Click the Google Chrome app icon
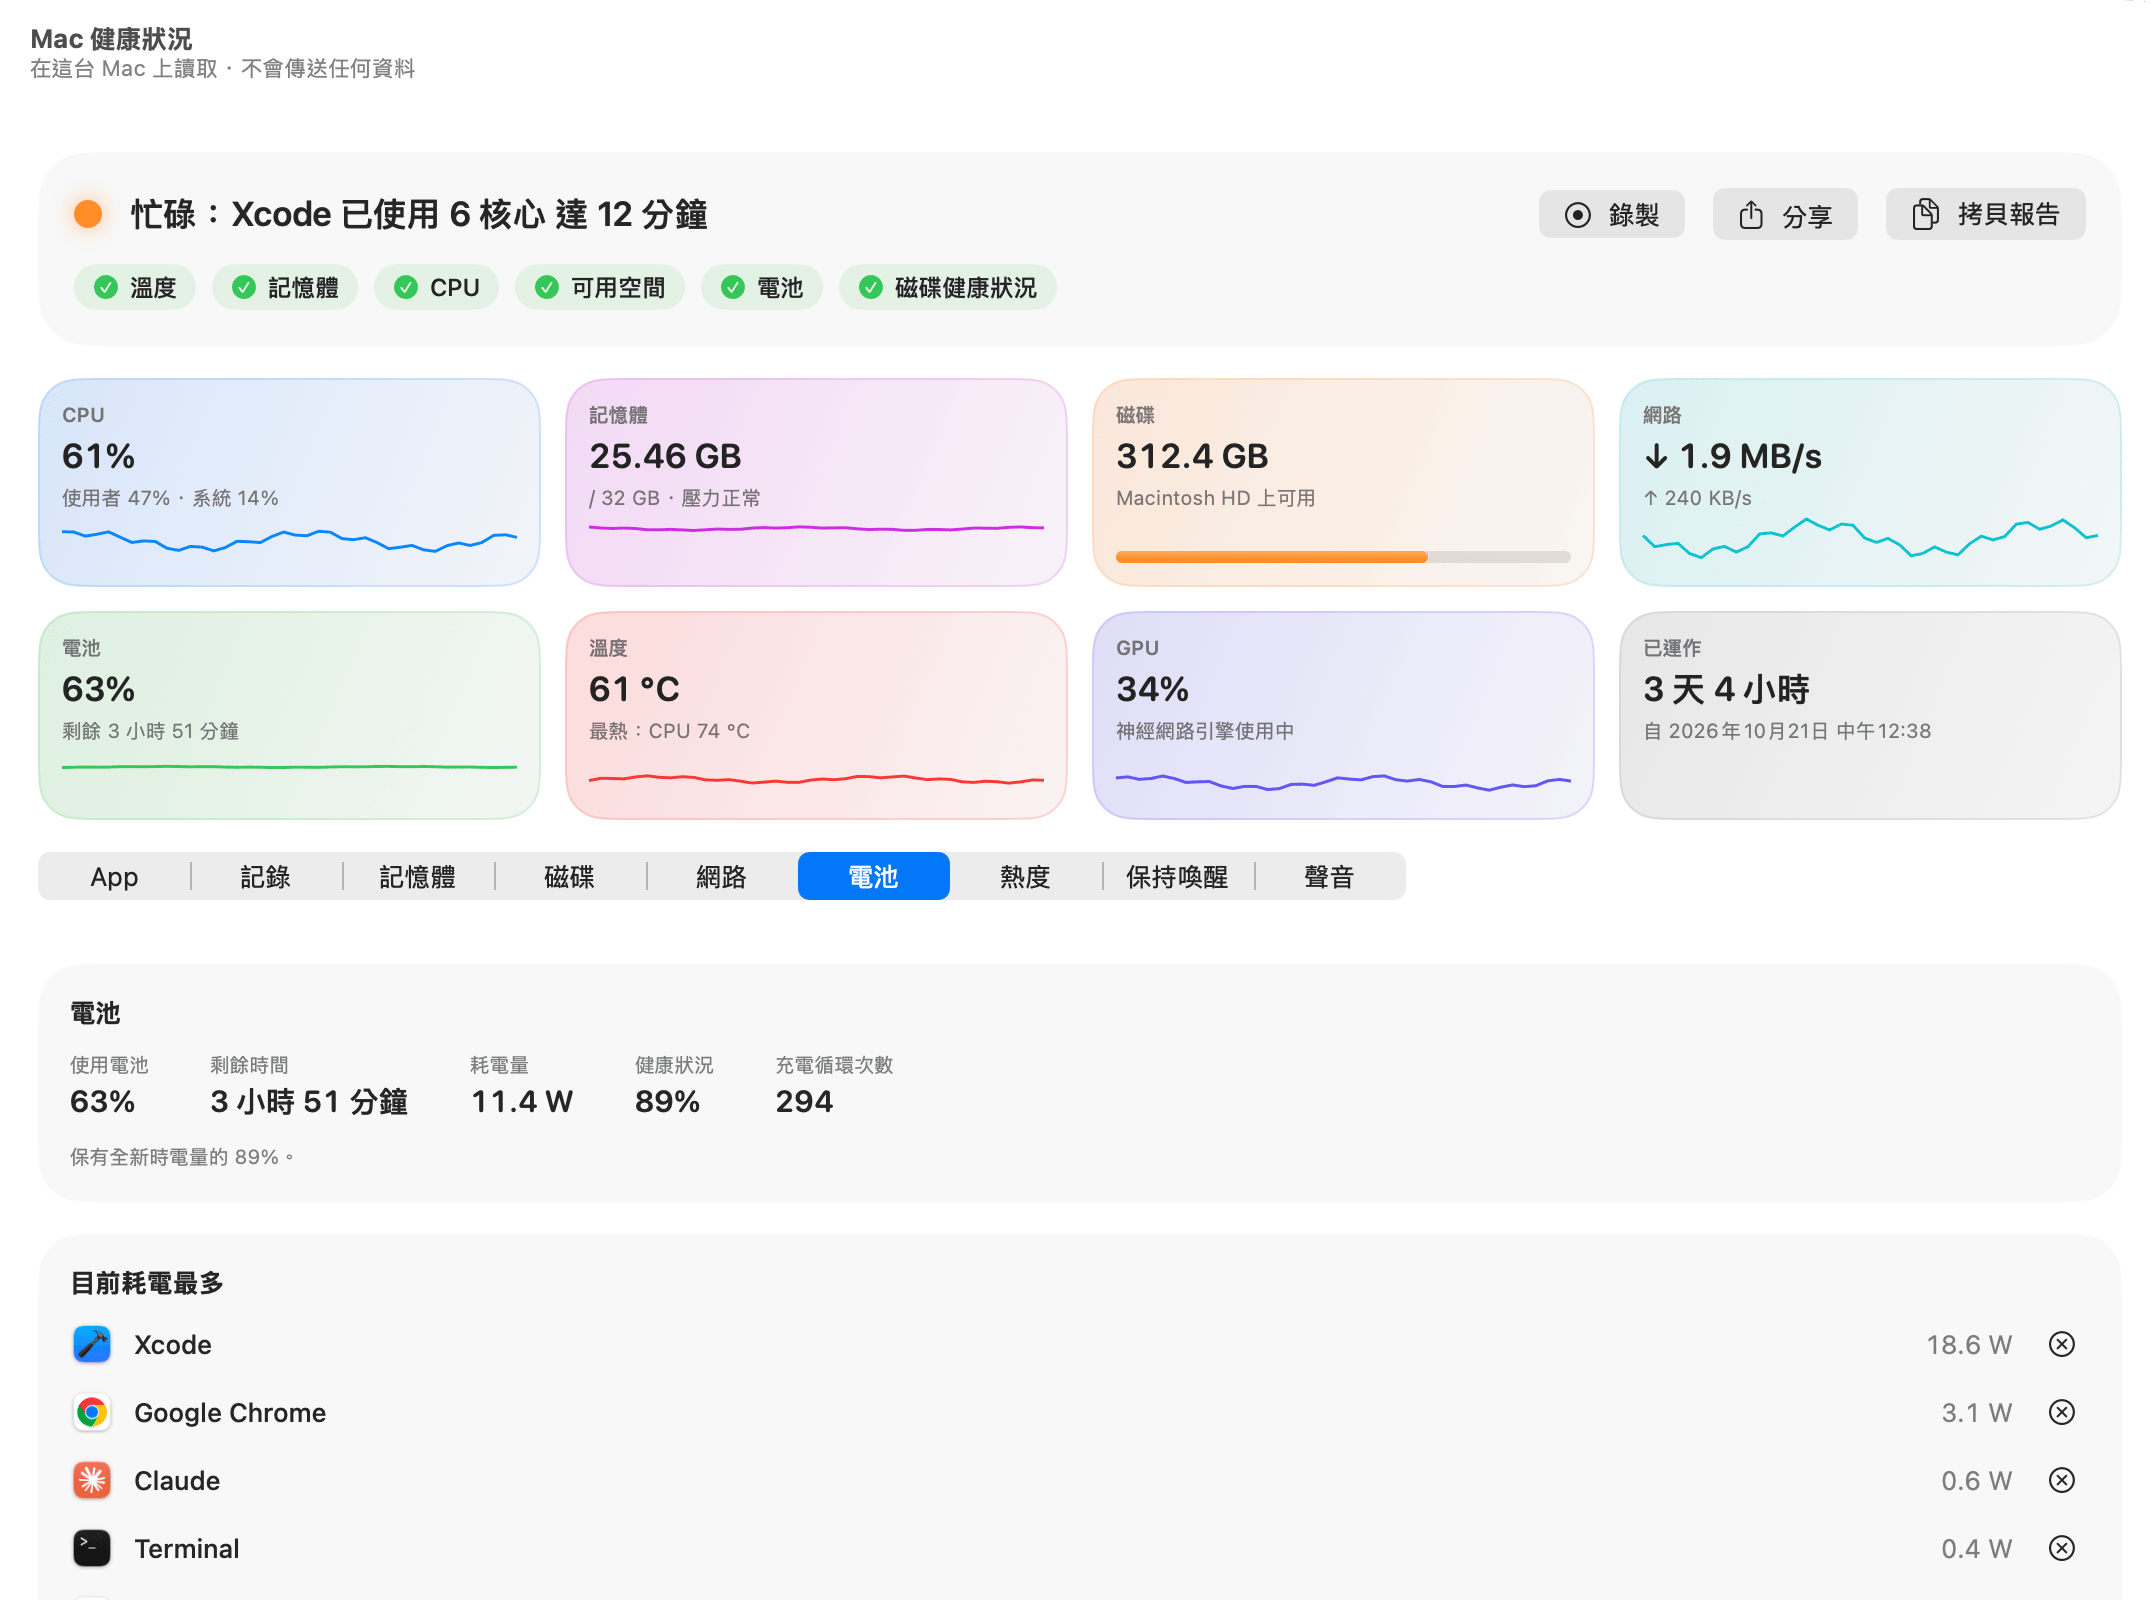This screenshot has height=1600, width=2150. click(x=92, y=1412)
